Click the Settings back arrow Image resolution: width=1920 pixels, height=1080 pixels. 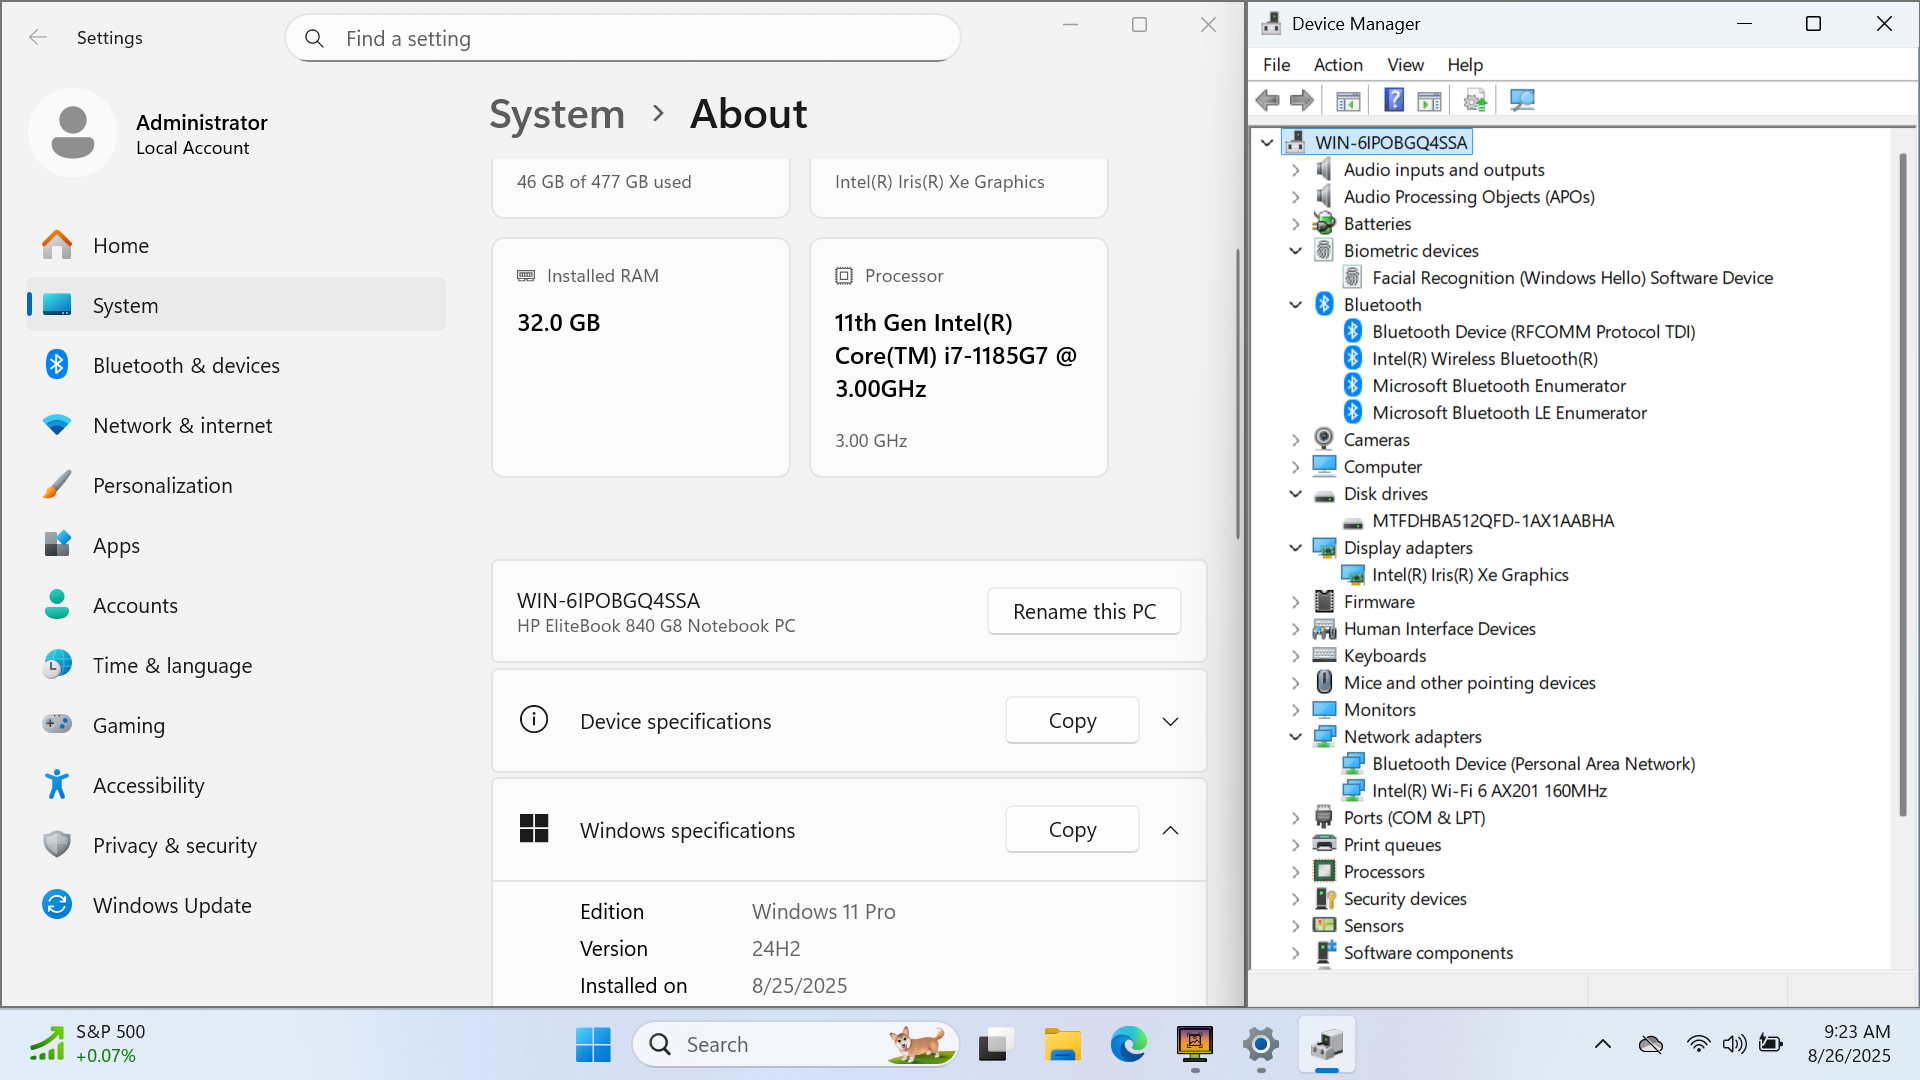pyautogui.click(x=38, y=37)
